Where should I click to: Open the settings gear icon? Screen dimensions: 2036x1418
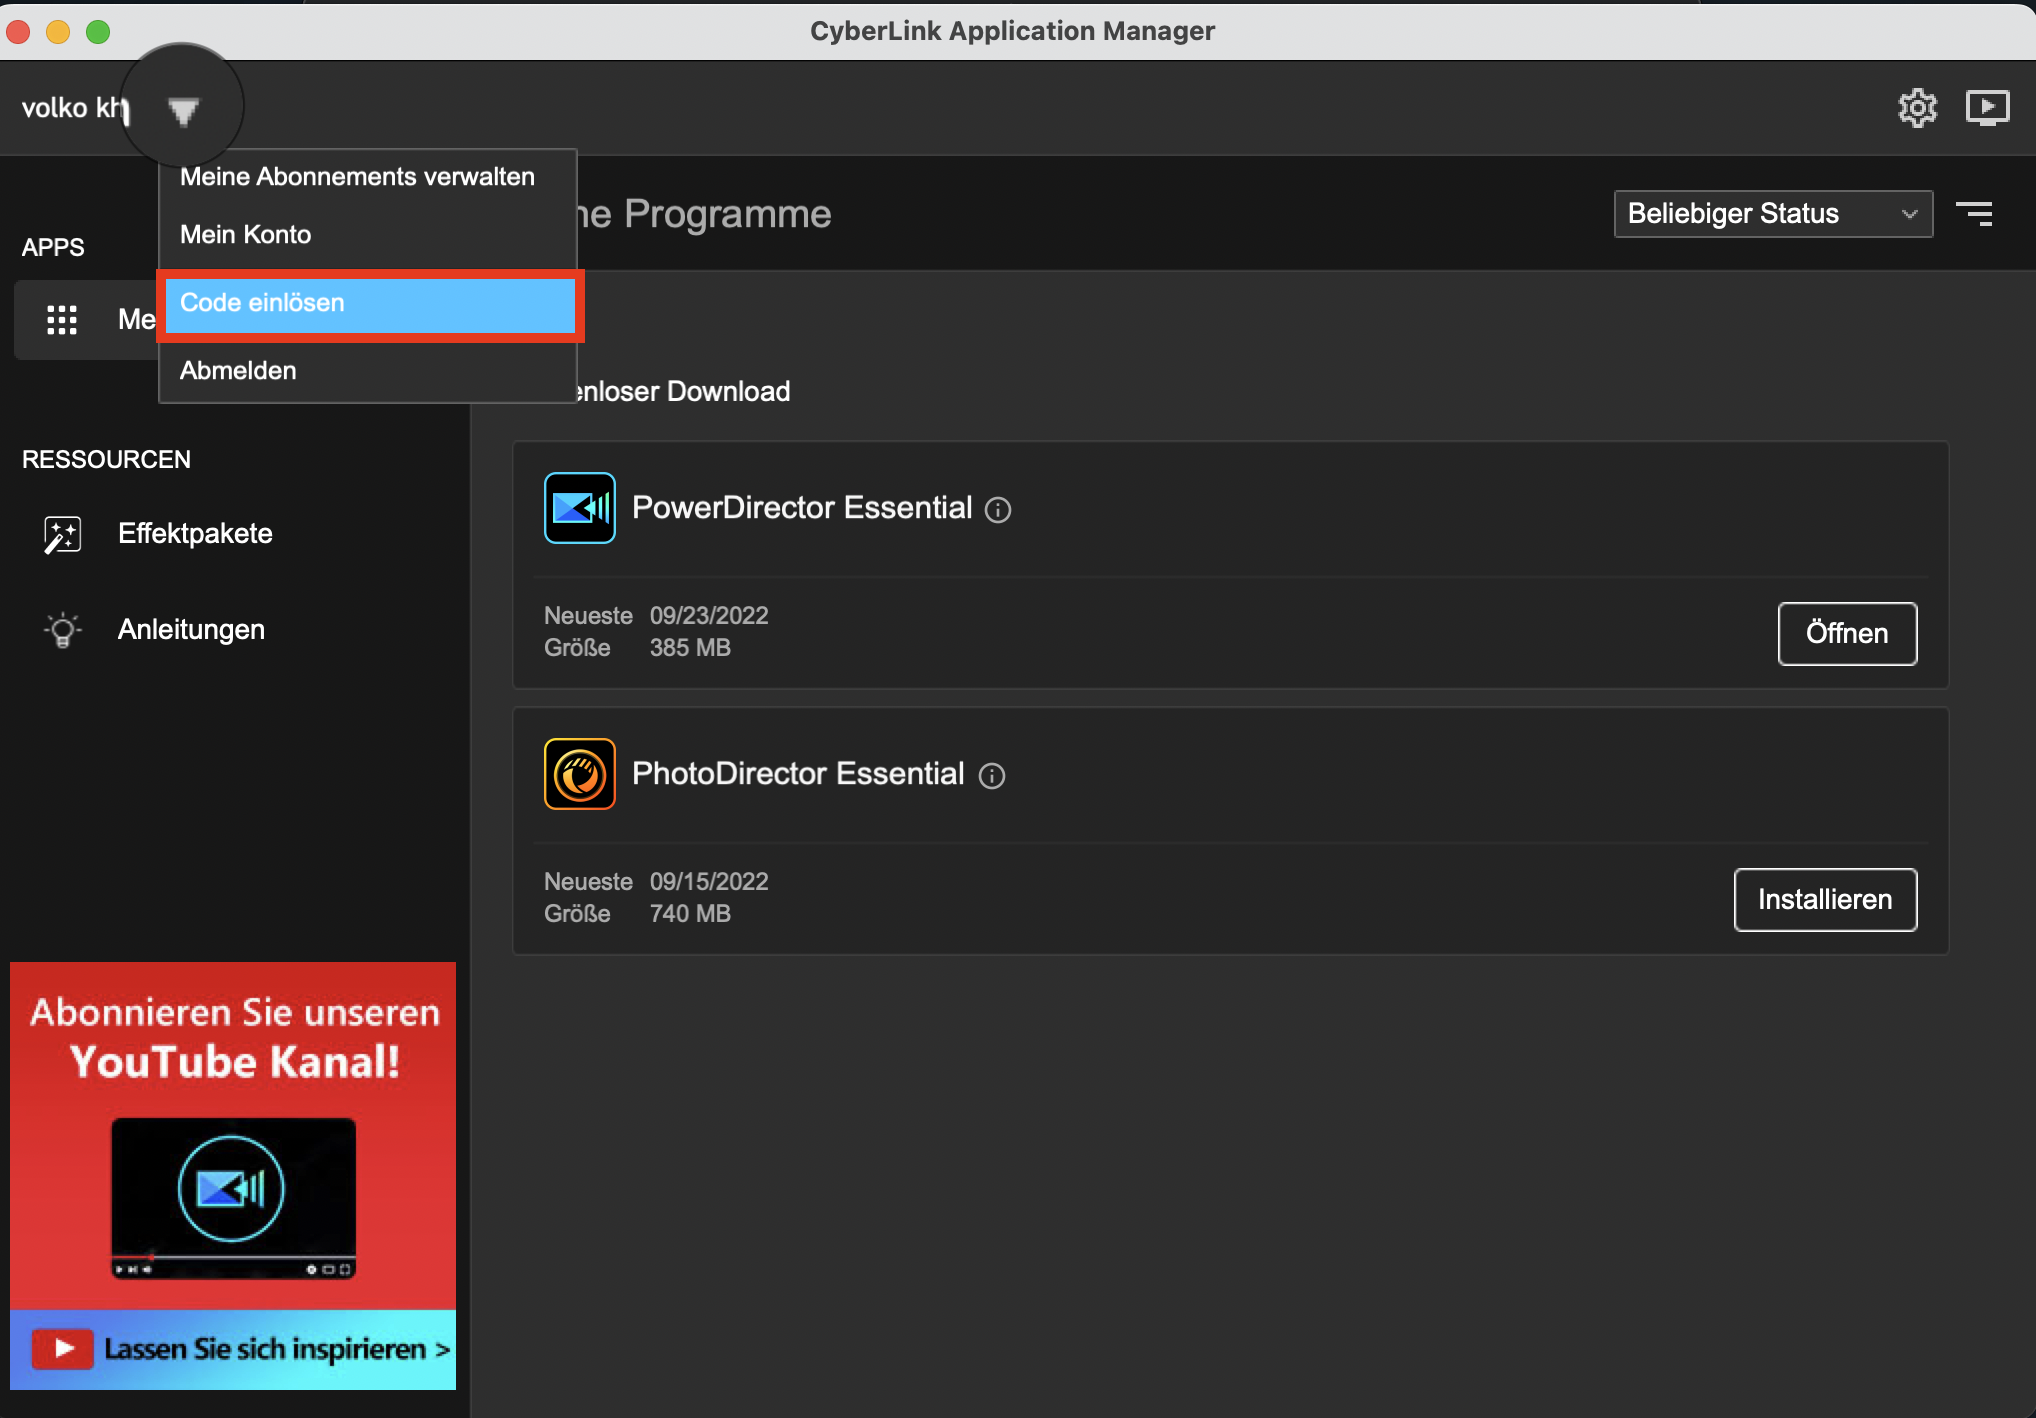tap(1917, 107)
